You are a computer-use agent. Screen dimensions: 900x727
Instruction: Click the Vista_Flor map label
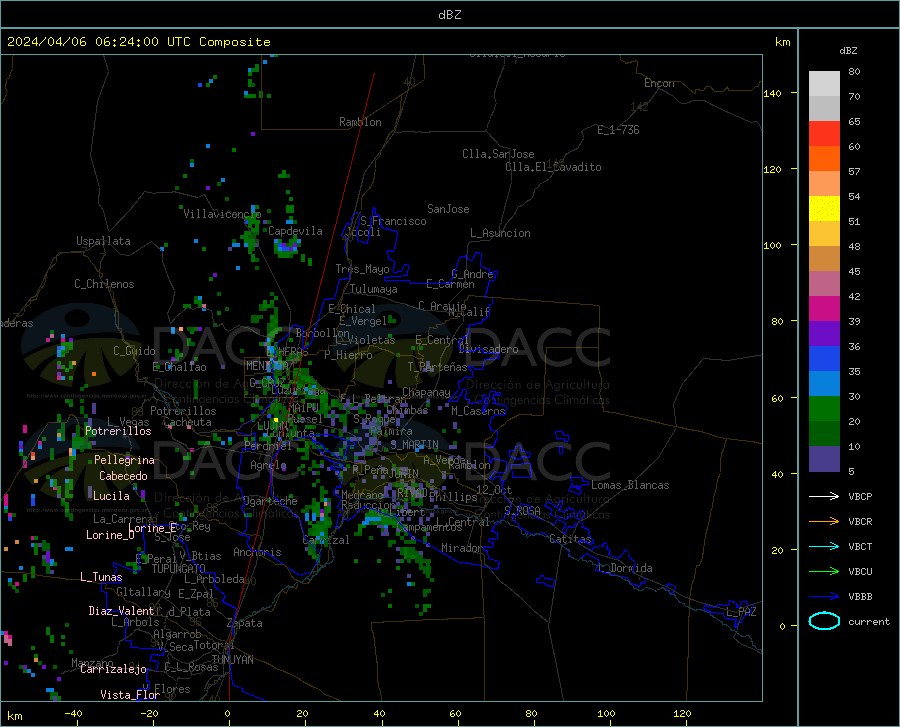click(130, 695)
